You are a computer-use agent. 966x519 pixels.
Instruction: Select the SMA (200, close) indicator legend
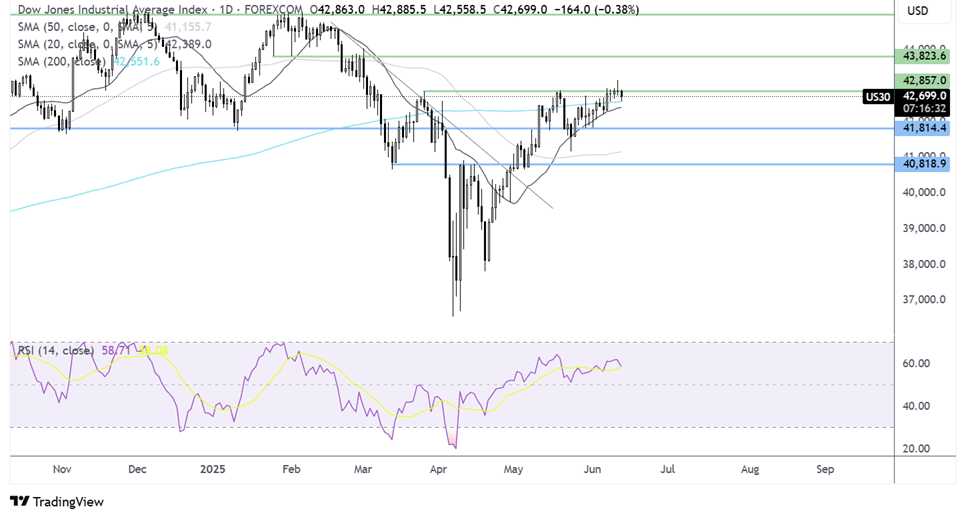89,62
